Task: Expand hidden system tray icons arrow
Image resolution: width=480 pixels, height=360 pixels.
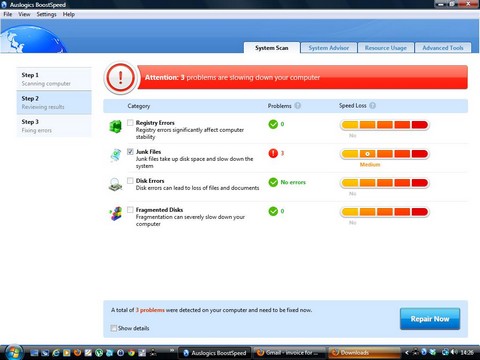Action: click(407, 352)
